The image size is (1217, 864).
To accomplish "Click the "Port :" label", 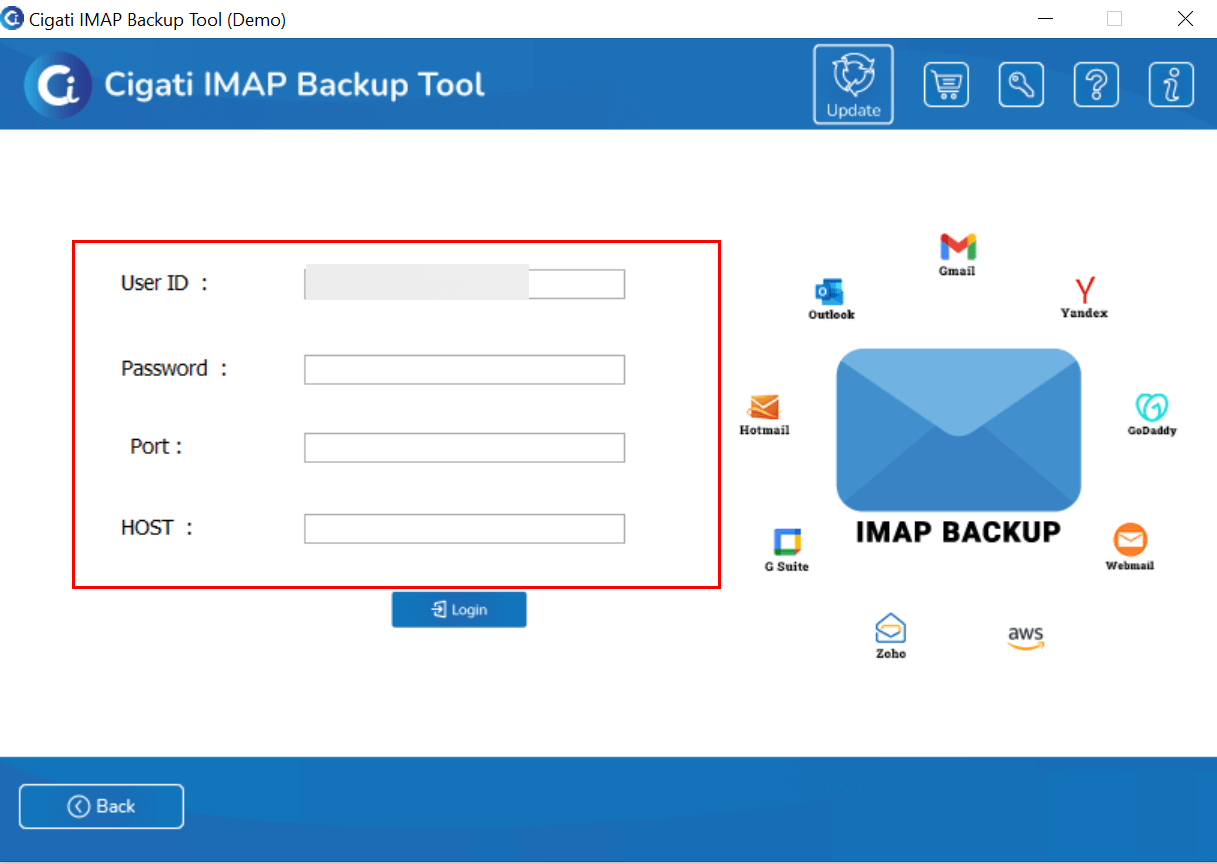I will pyautogui.click(x=156, y=447).
